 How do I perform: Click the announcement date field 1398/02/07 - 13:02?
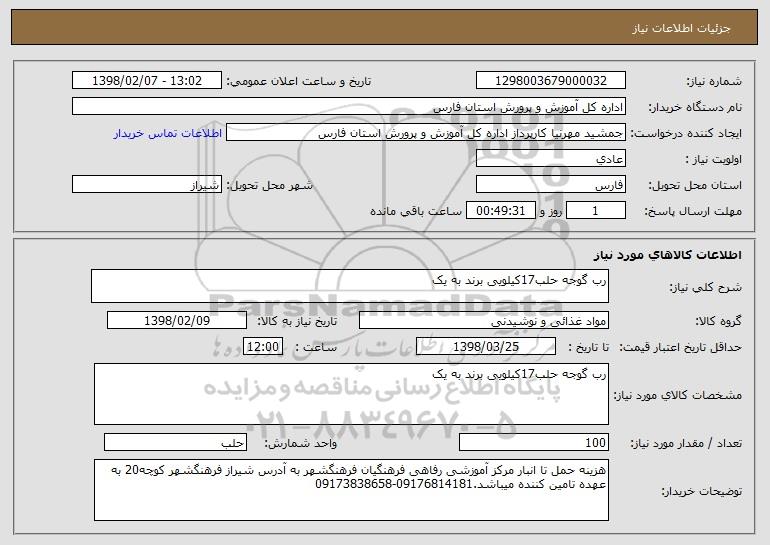click(147, 81)
